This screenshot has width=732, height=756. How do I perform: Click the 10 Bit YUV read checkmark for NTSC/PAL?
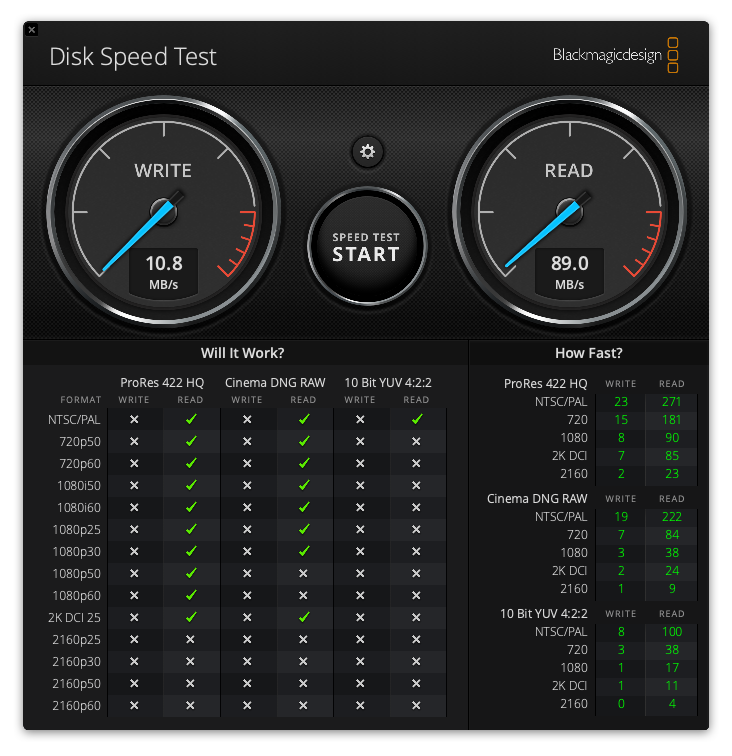pos(417,419)
